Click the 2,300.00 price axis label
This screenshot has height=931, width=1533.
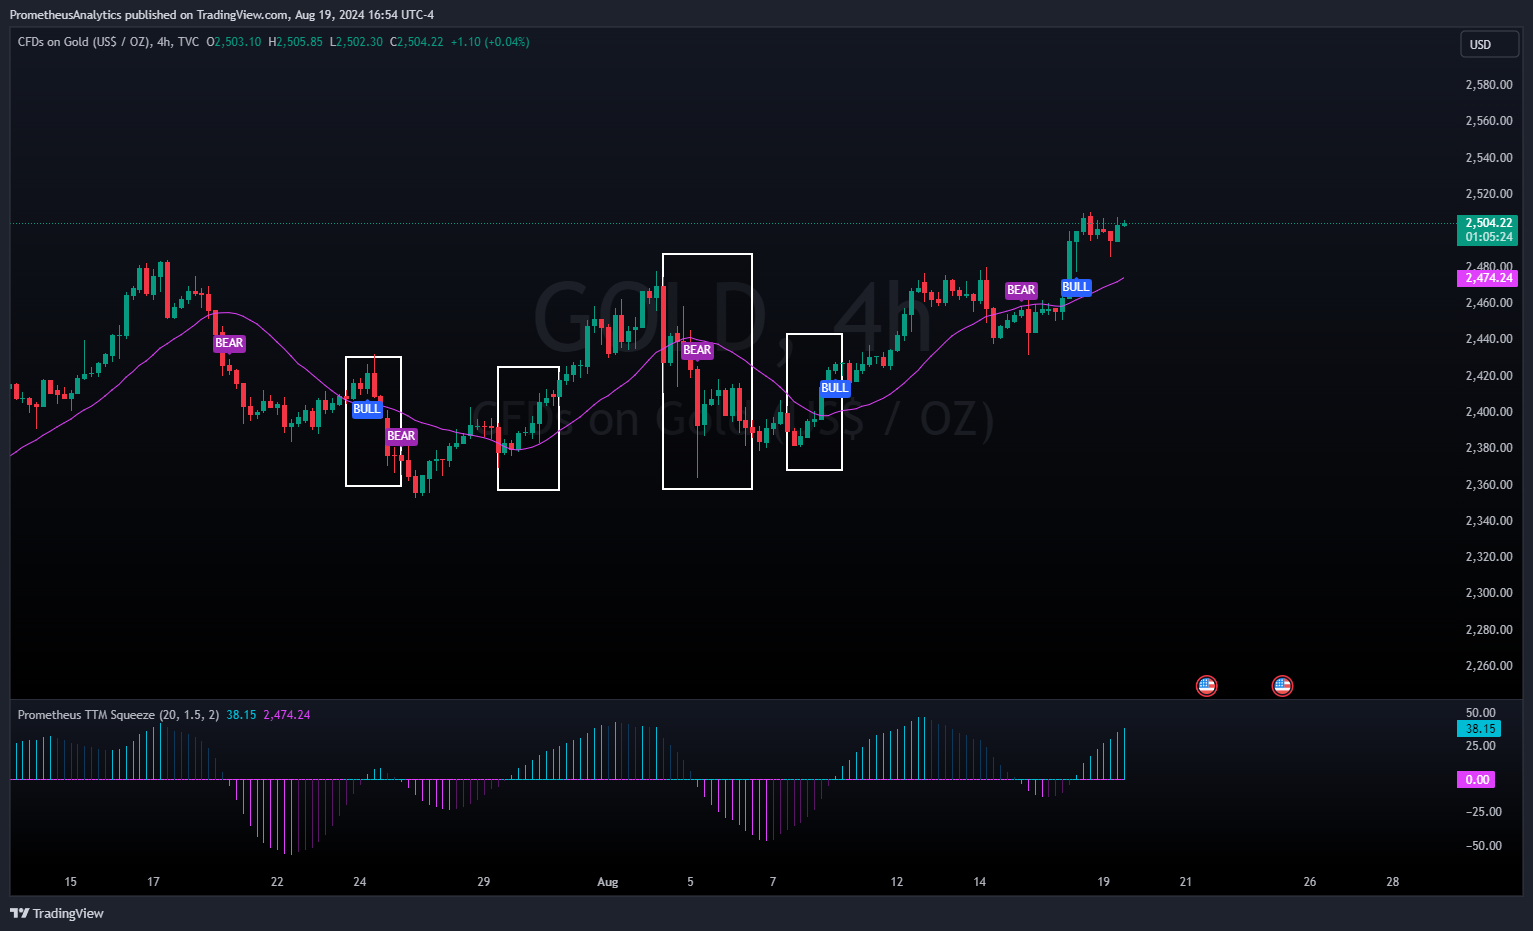pyautogui.click(x=1489, y=593)
